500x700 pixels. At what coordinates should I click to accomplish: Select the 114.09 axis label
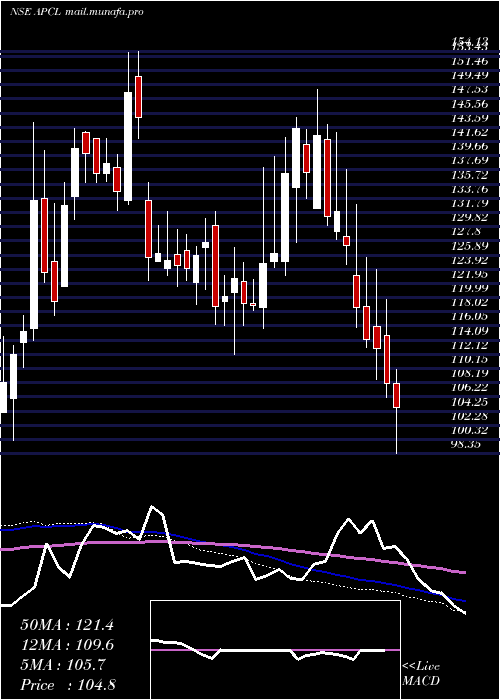click(470, 331)
